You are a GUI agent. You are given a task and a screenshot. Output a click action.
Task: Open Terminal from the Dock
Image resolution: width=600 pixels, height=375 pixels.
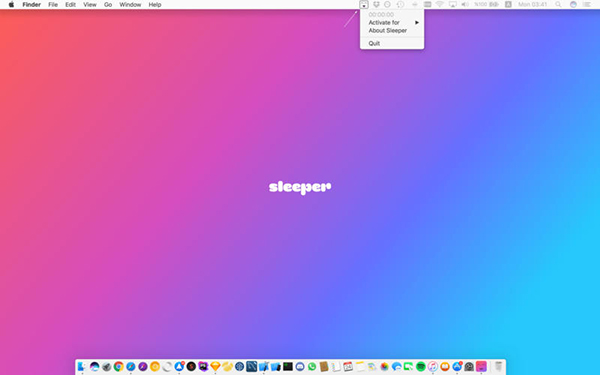click(288, 367)
